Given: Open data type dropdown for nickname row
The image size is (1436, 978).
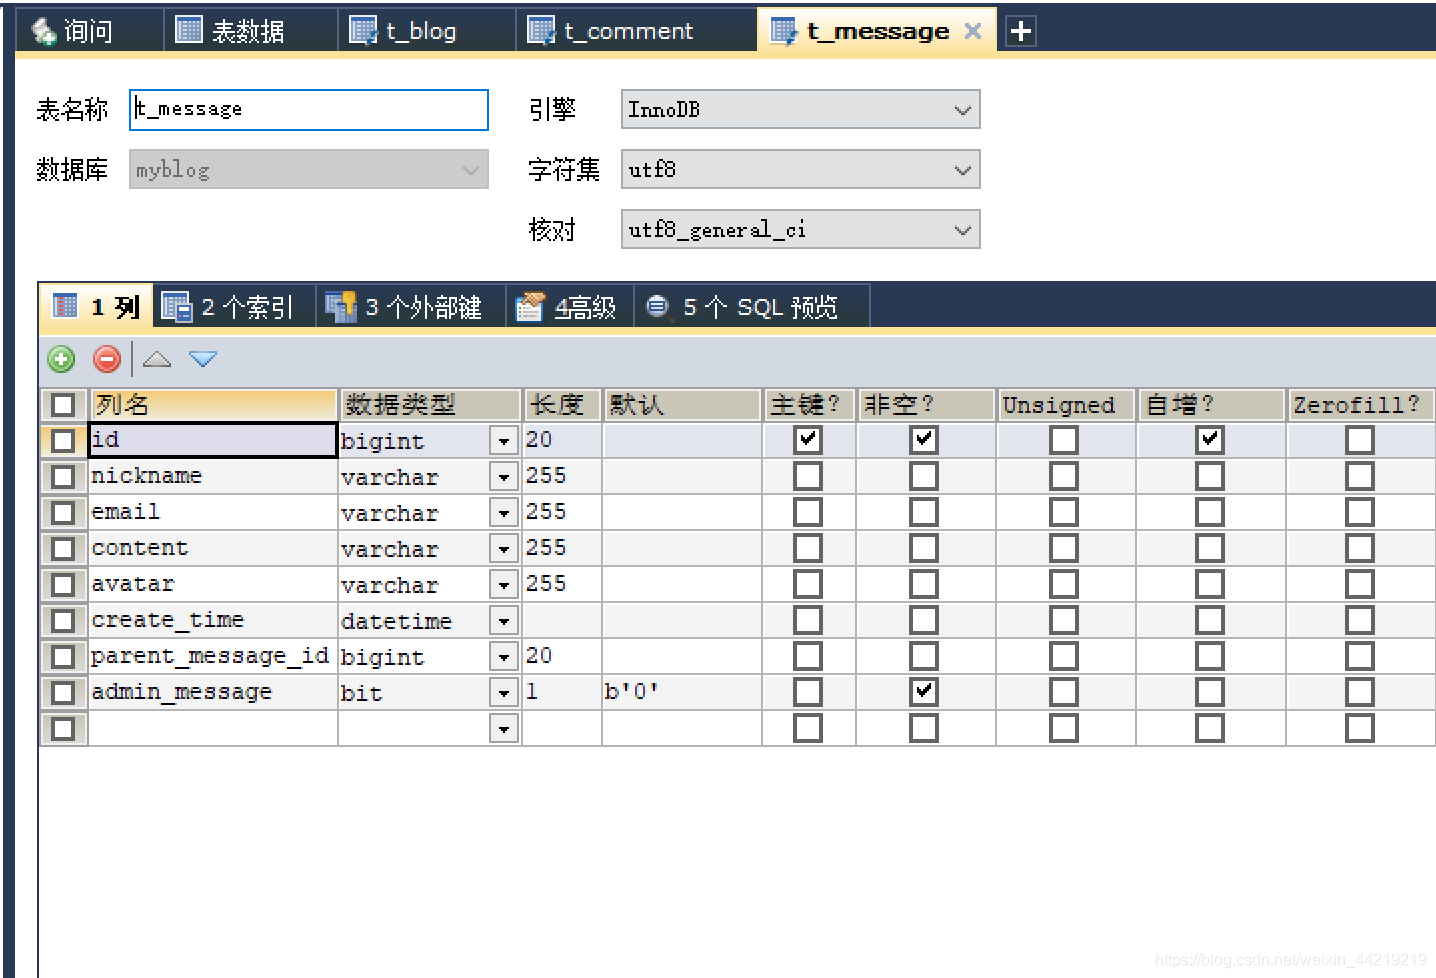Looking at the screenshot, I should 504,476.
